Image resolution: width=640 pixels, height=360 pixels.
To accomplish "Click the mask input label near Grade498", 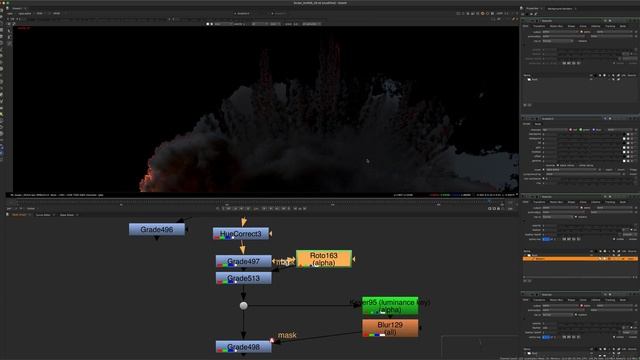I will point(287,335).
